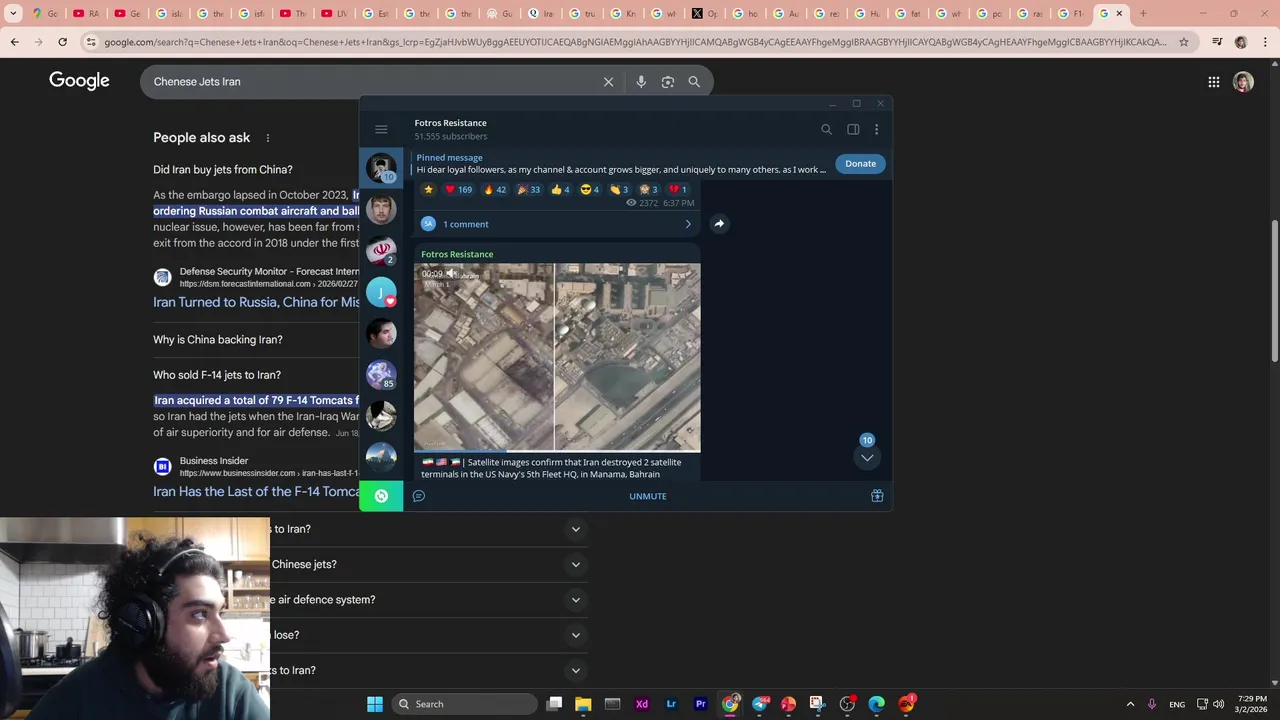
Task: Click the clapping hands reaction showing 3
Action: (x=619, y=189)
